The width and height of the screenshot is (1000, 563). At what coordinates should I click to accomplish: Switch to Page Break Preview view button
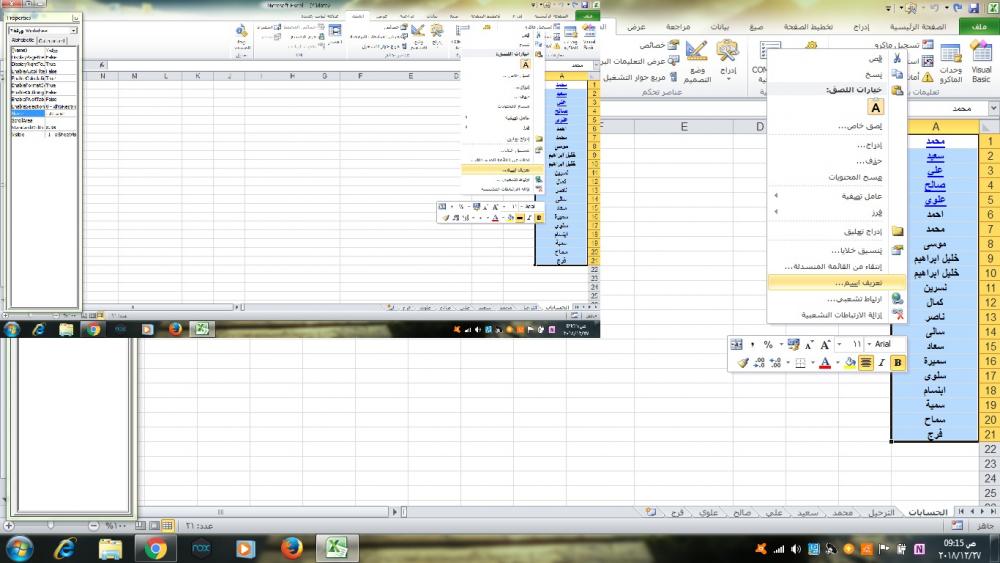pyautogui.click(x=140, y=525)
